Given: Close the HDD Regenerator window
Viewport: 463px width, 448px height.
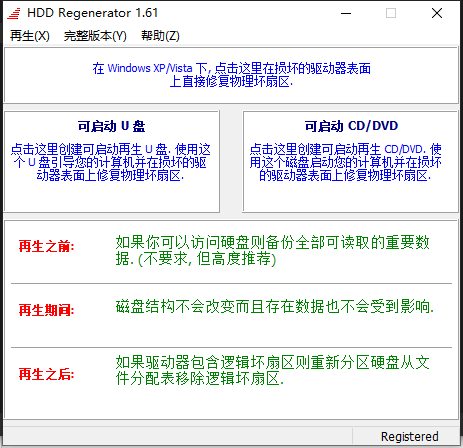Looking at the screenshot, I should pyautogui.click(x=437, y=13).
